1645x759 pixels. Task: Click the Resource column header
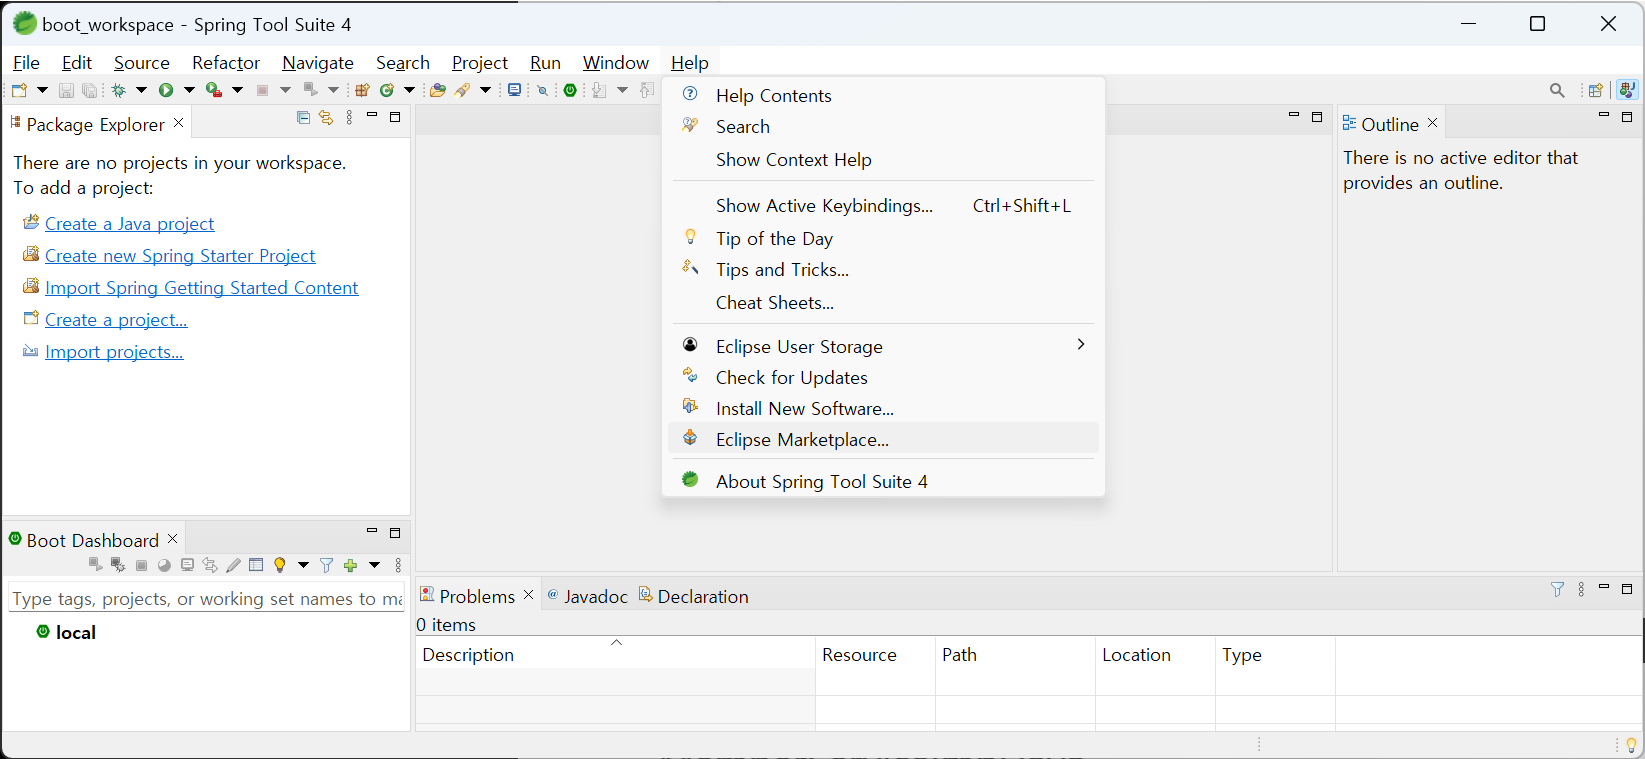(875, 654)
